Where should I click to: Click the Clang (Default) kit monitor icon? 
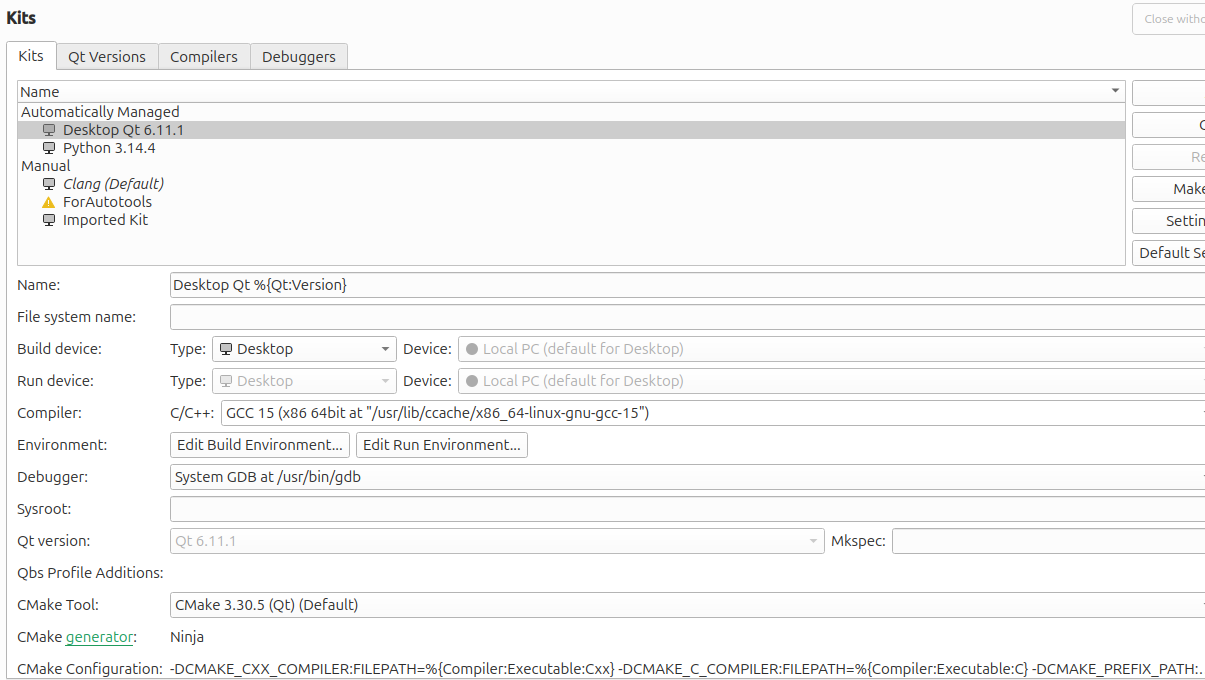point(49,184)
